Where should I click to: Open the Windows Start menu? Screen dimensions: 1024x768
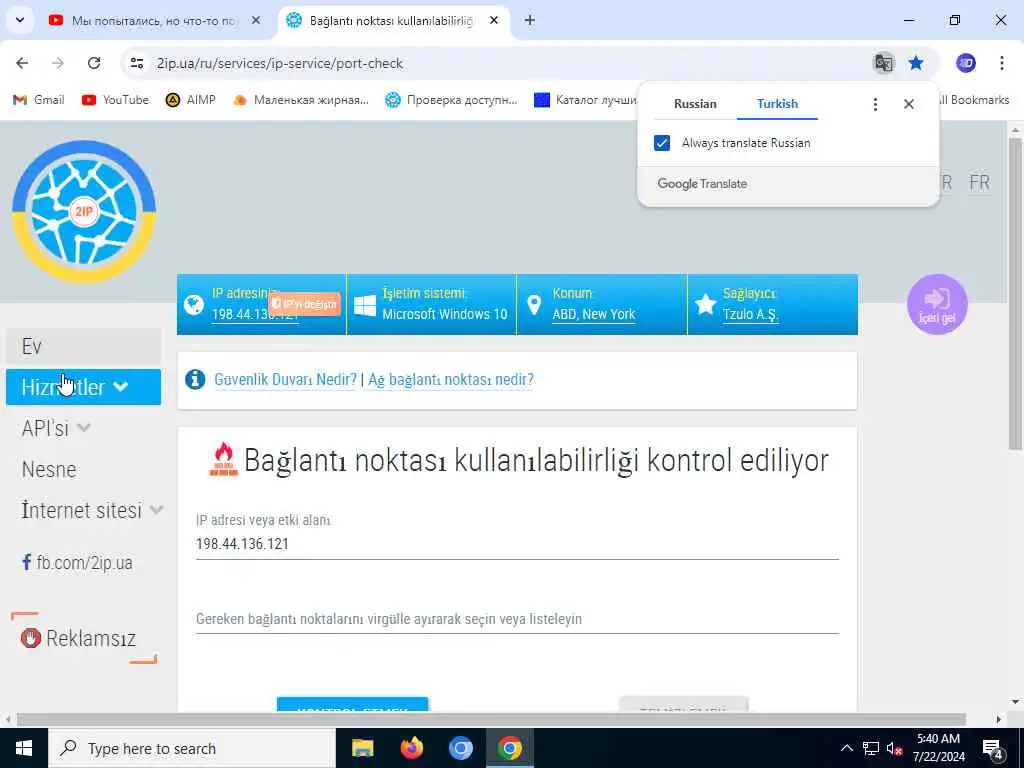point(24,748)
